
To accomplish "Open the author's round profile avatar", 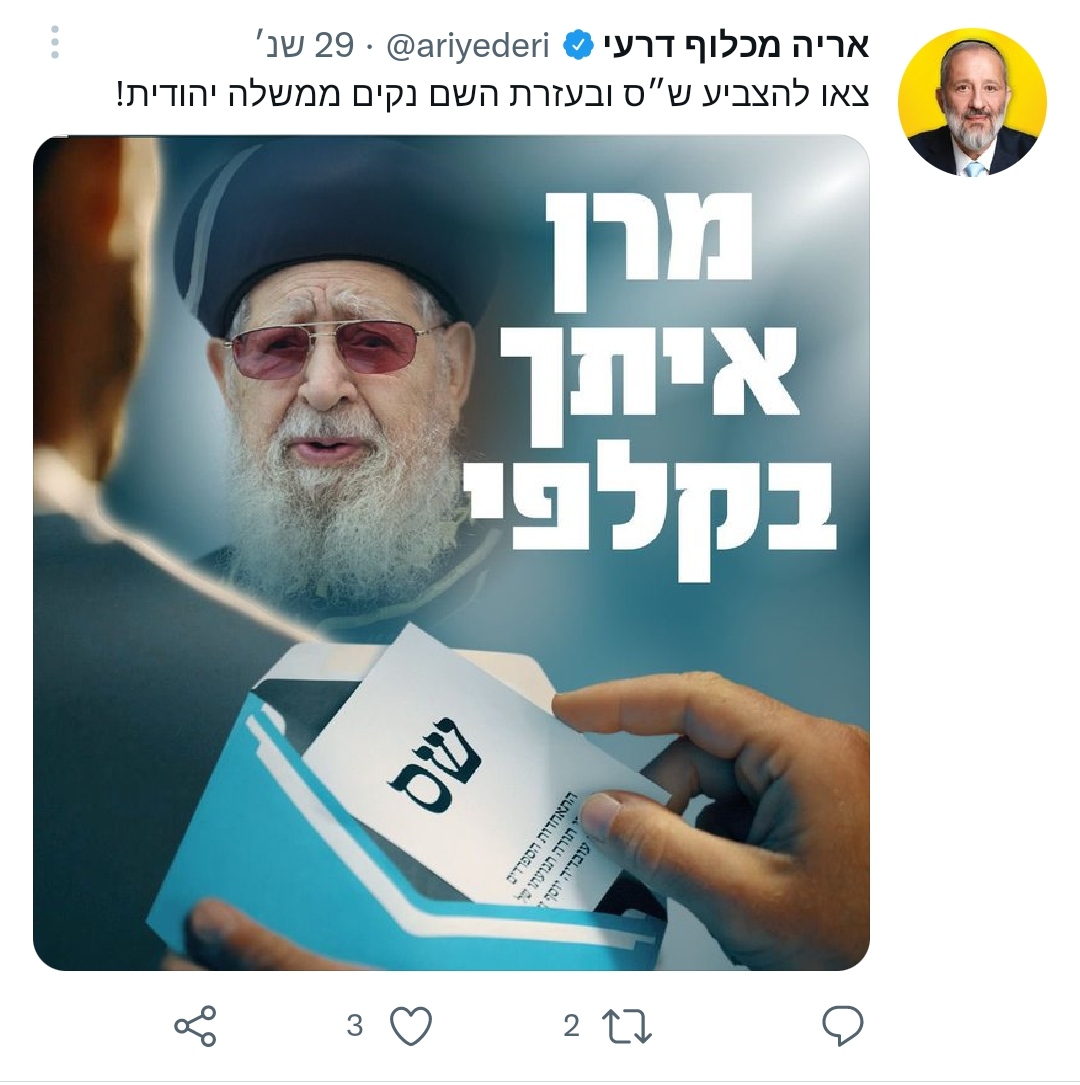I will (972, 102).
